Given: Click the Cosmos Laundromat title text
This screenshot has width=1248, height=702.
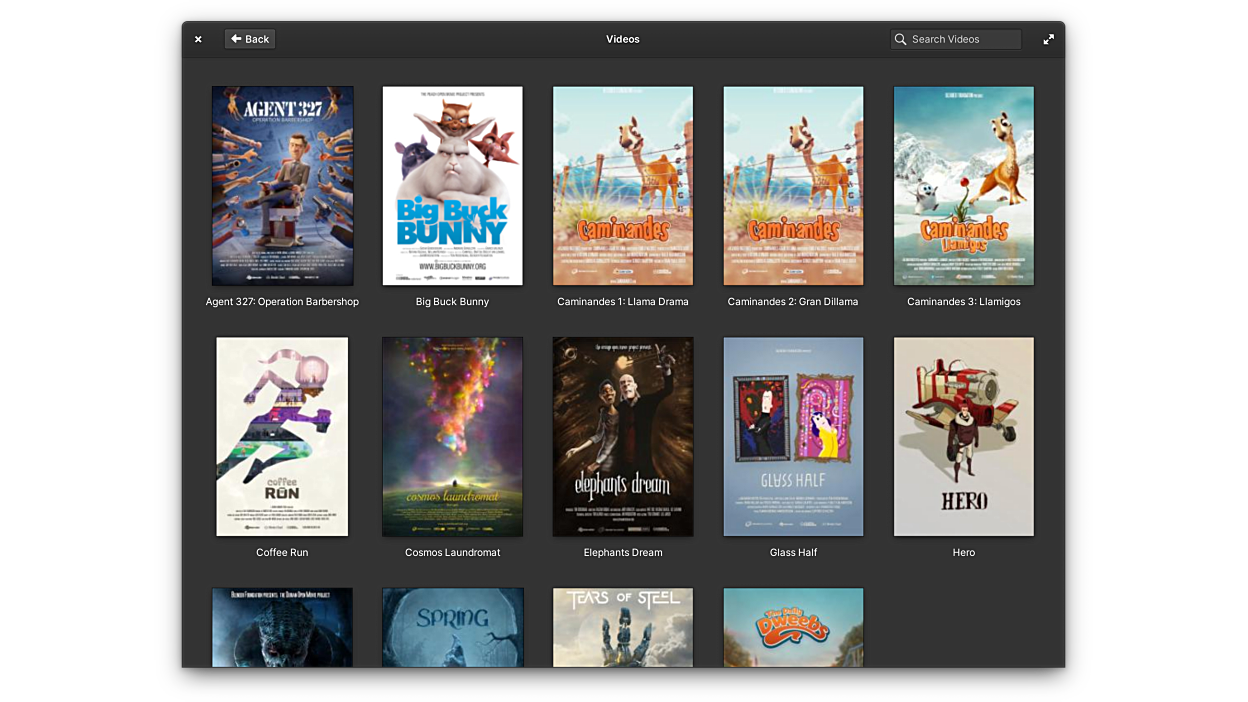Looking at the screenshot, I should [452, 553].
